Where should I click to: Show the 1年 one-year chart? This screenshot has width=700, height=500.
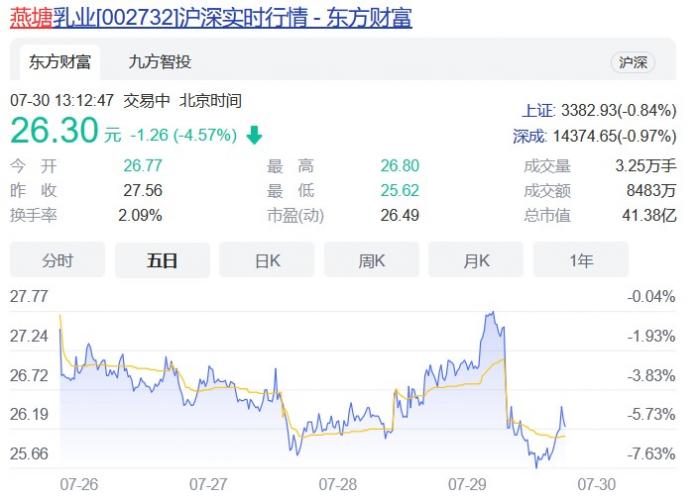pyautogui.click(x=581, y=260)
